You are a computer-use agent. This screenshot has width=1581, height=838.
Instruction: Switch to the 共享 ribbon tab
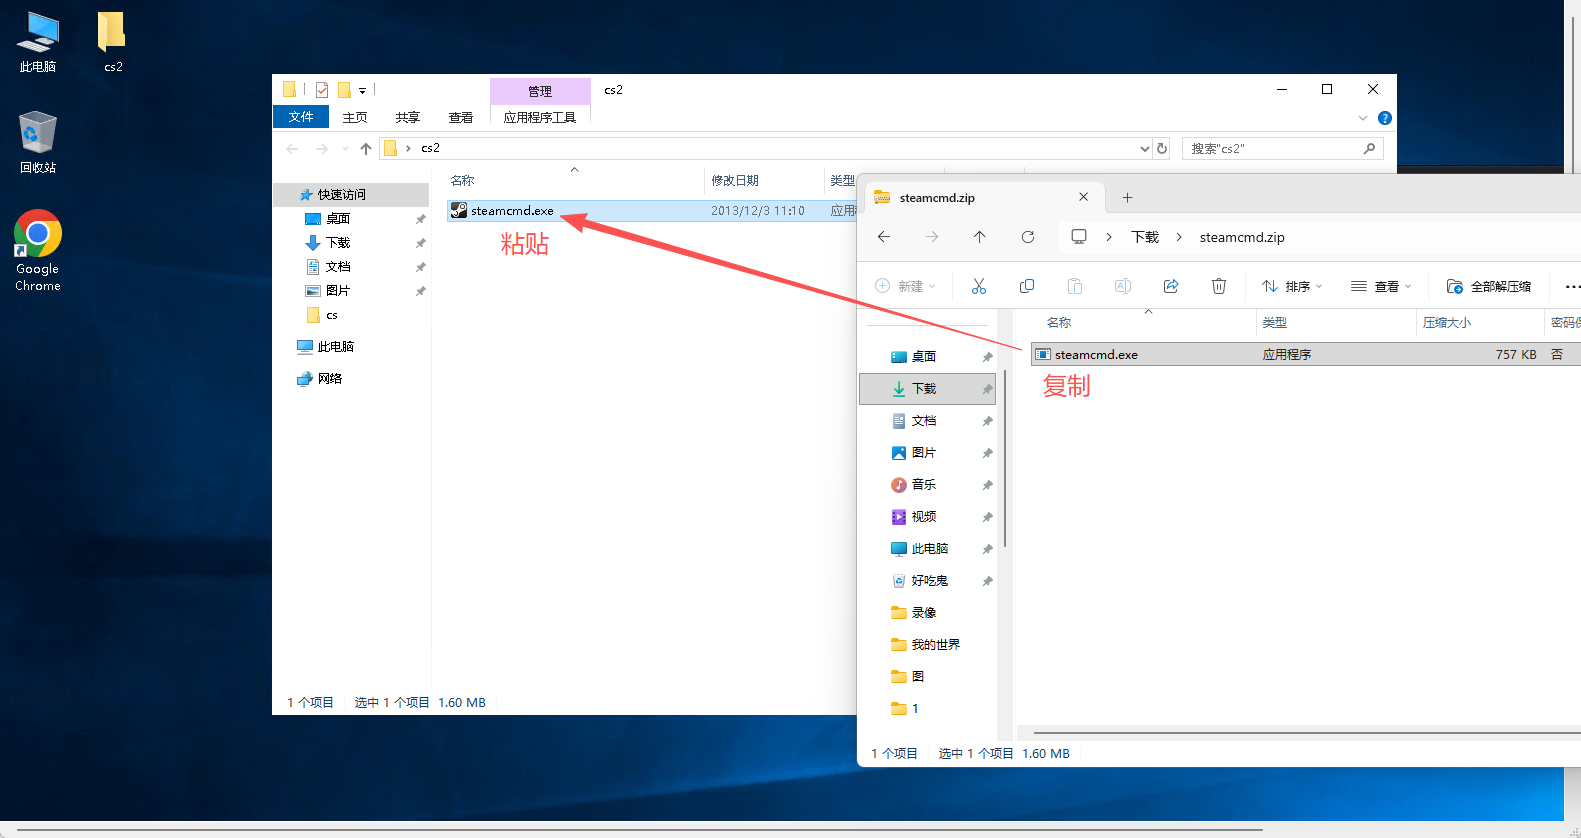point(407,117)
